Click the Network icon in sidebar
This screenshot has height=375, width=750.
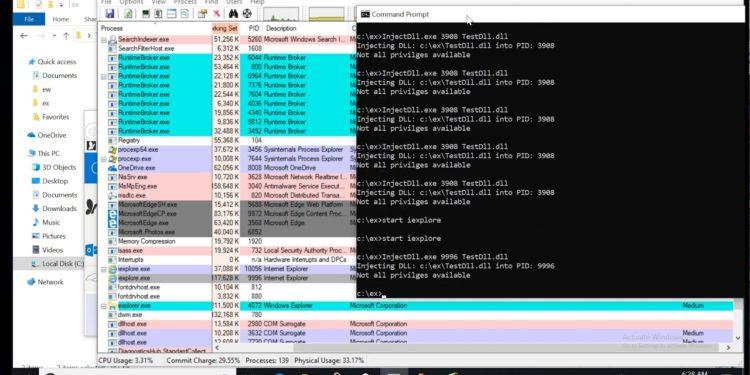(x=32, y=282)
